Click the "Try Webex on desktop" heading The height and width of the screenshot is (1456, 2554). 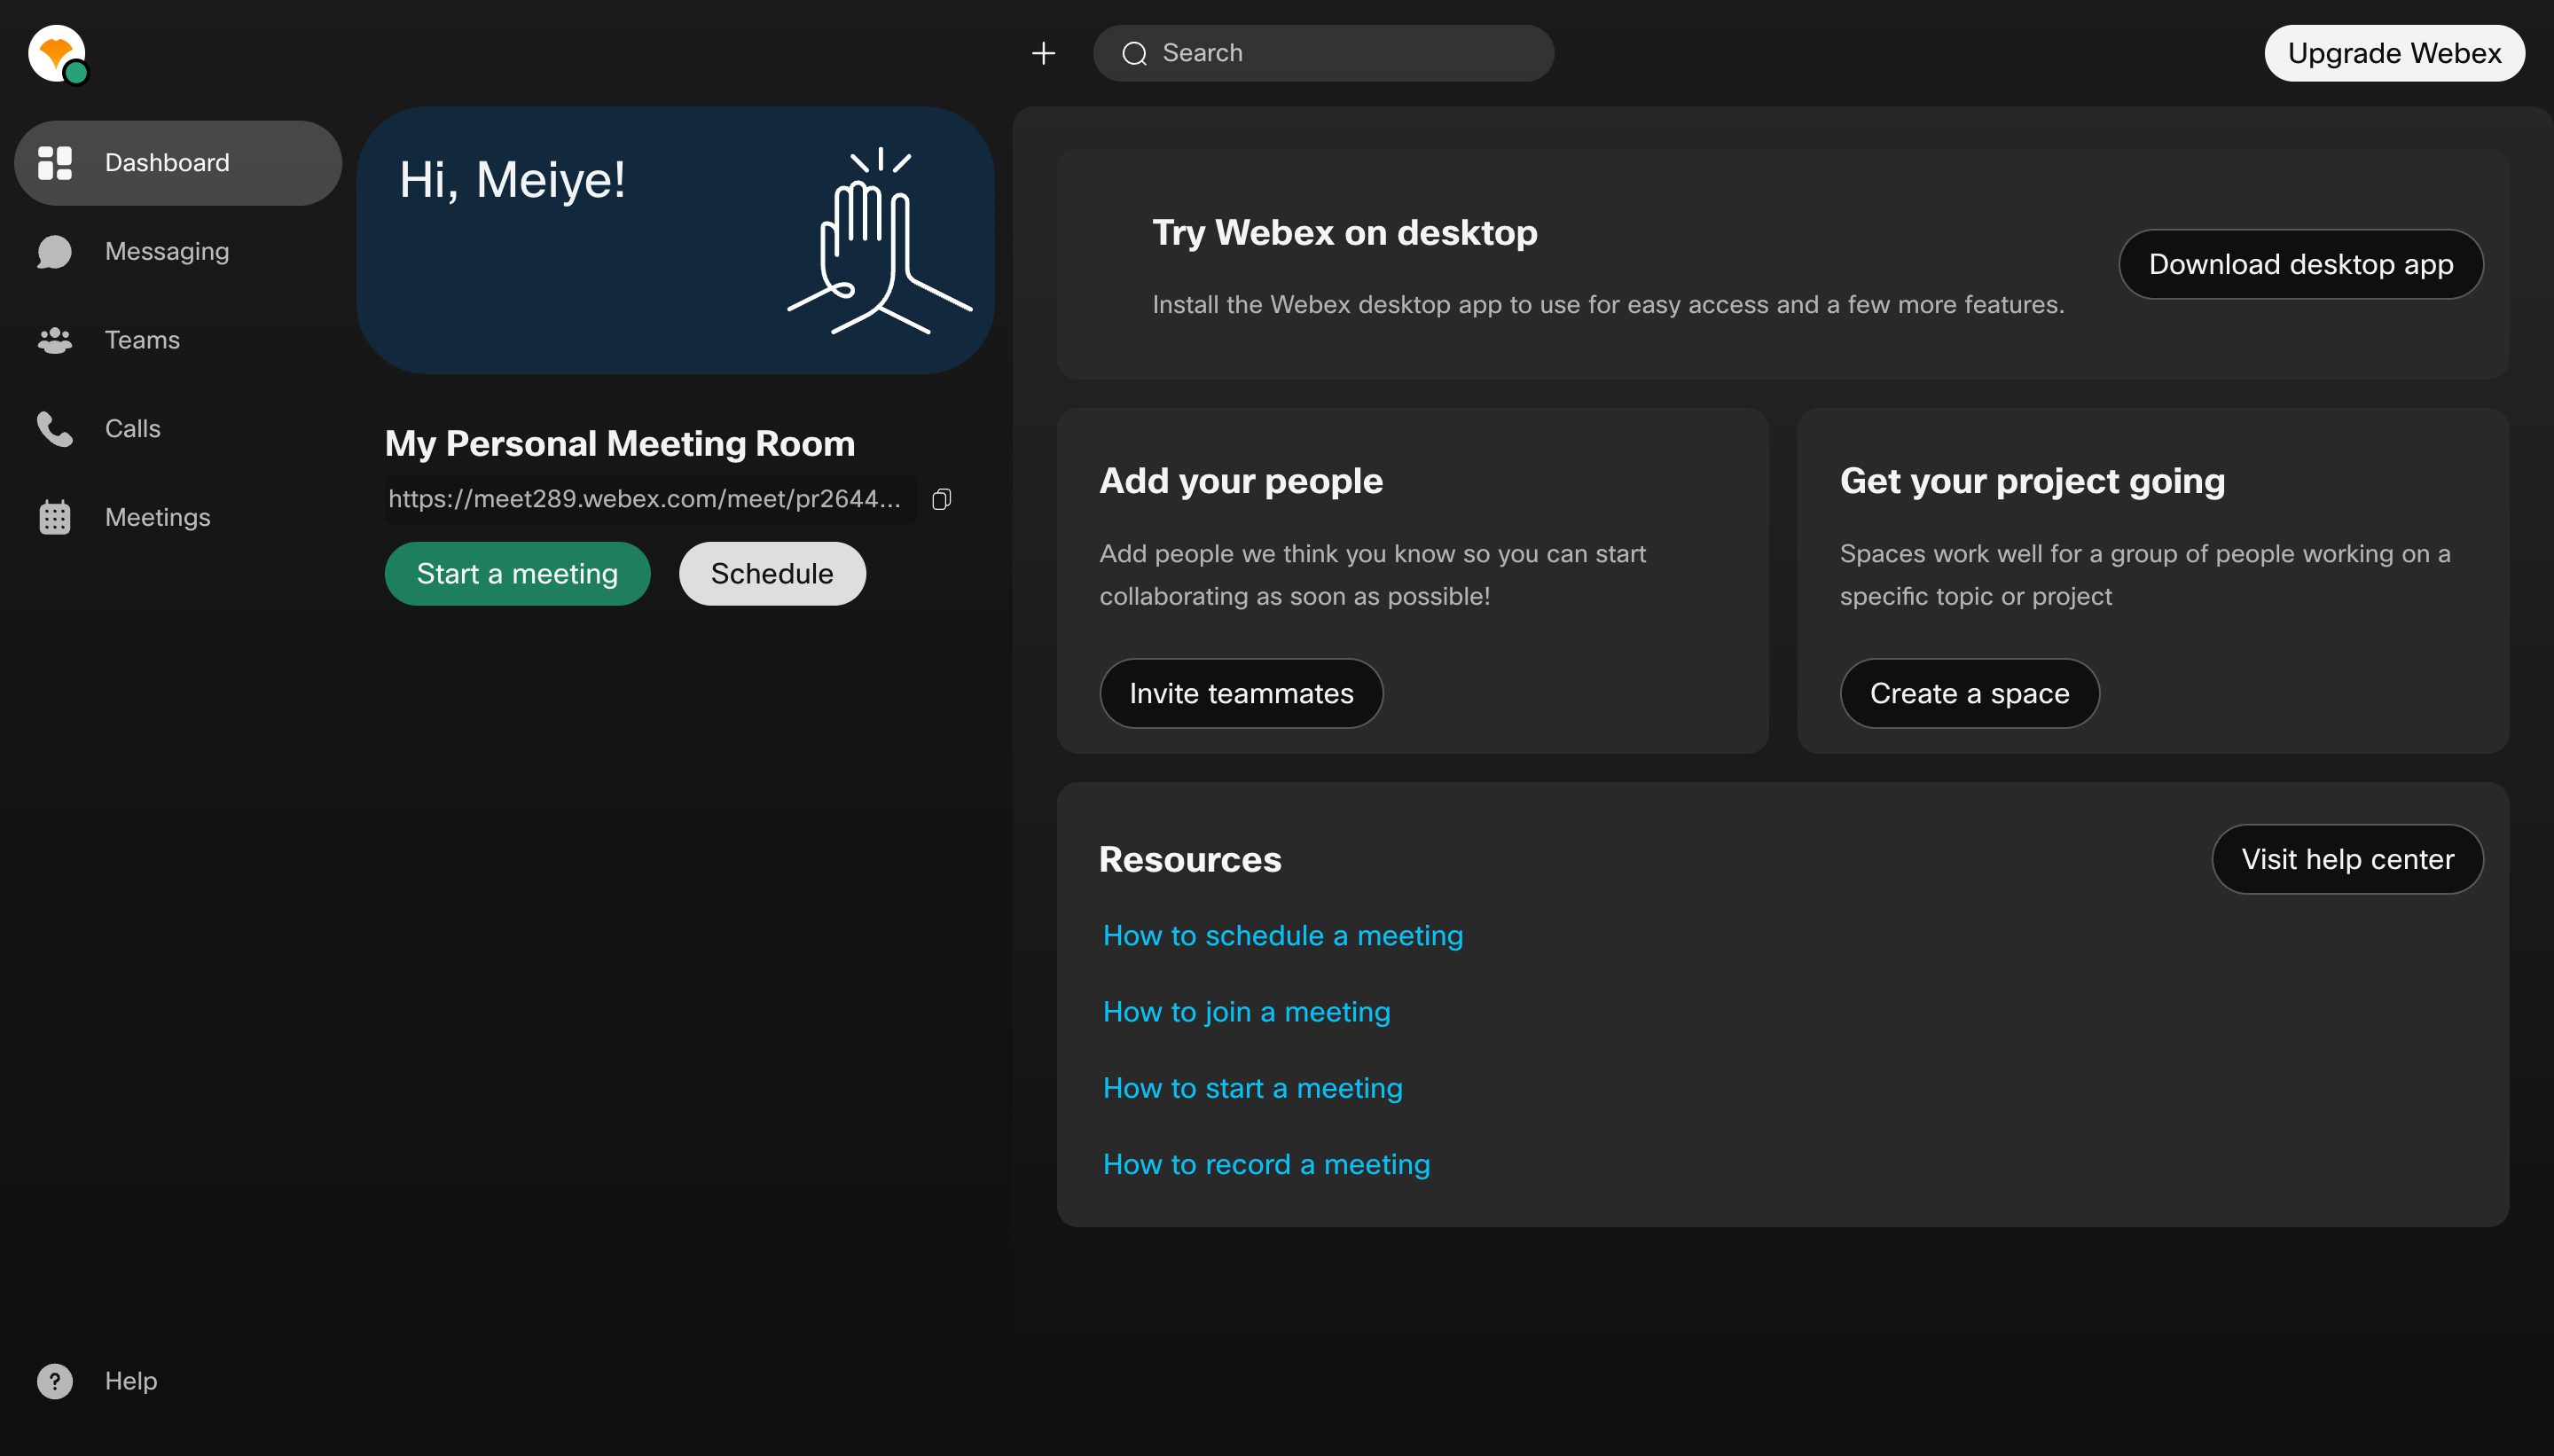click(1345, 233)
